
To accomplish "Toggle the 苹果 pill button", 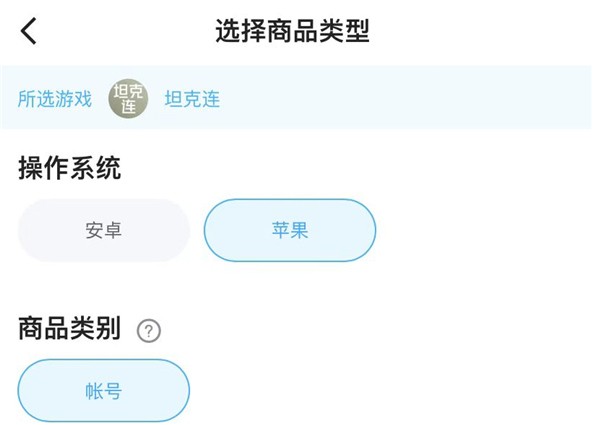I will [290, 230].
